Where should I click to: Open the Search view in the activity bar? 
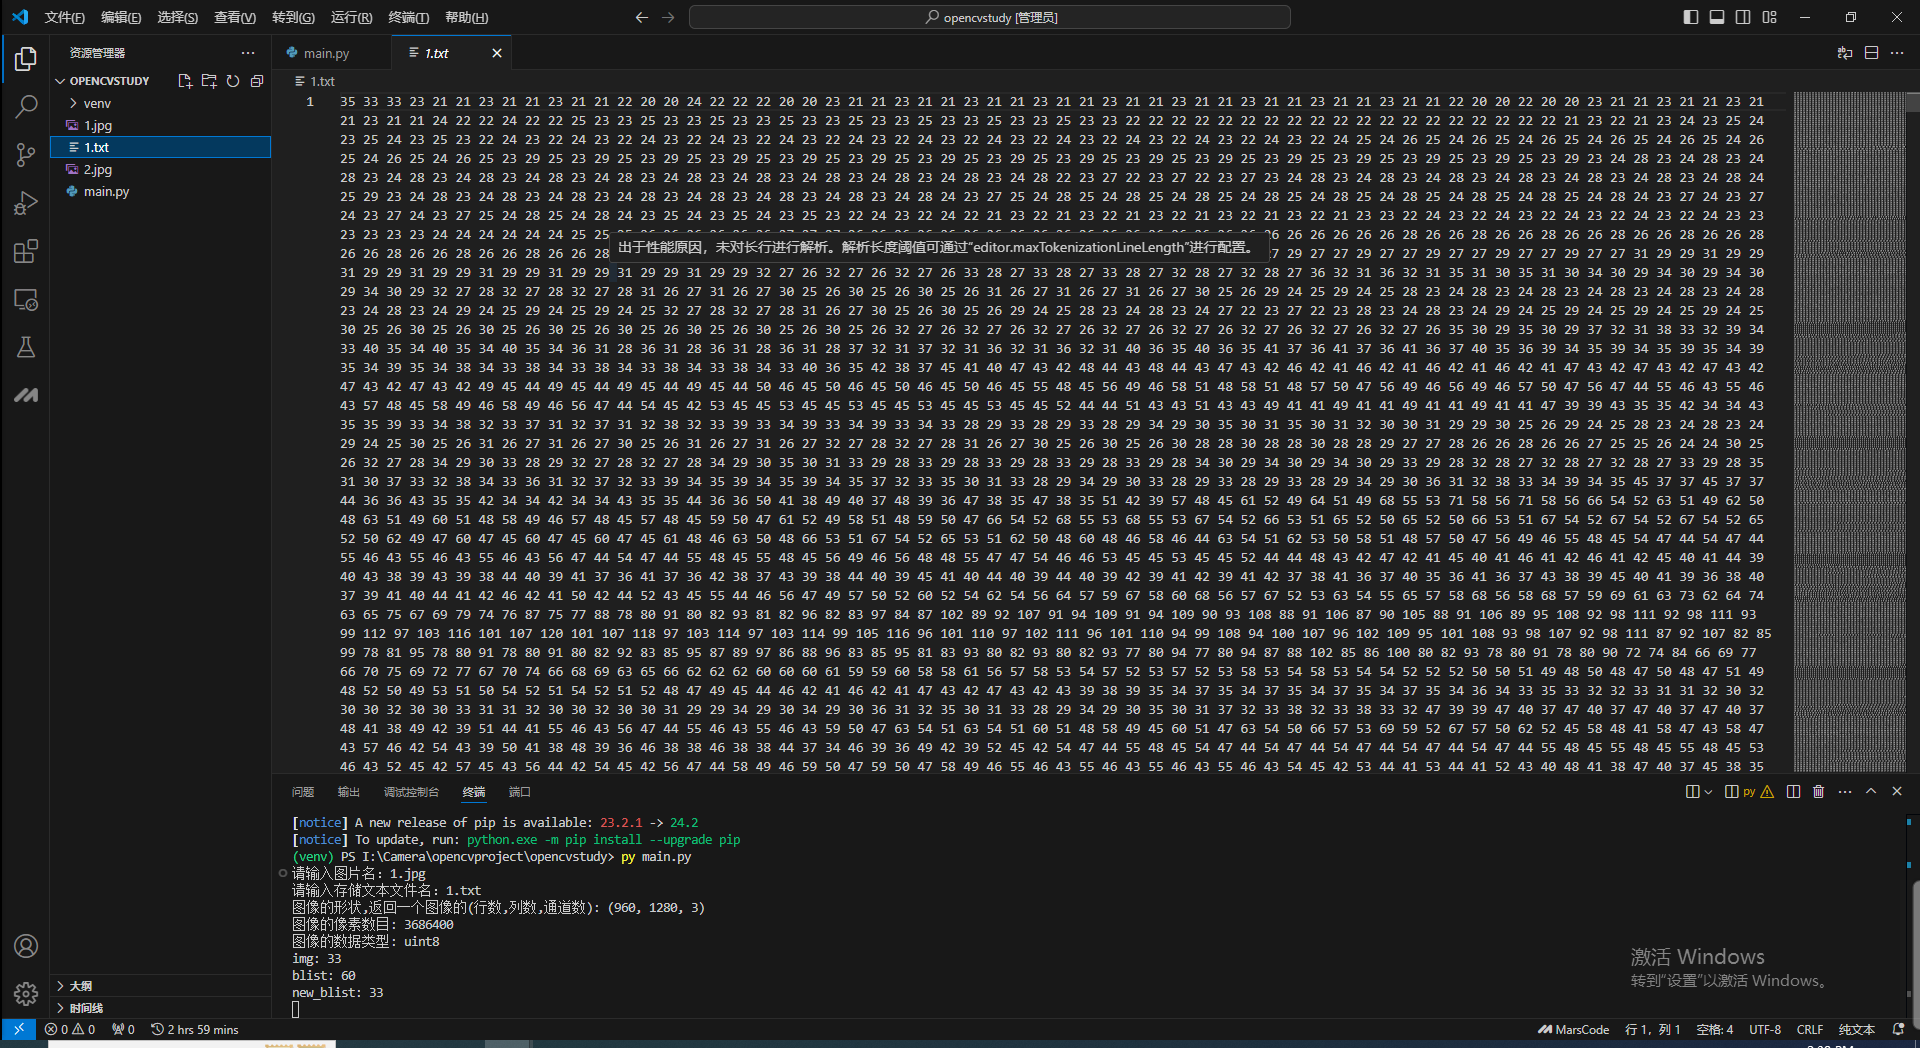click(26, 107)
